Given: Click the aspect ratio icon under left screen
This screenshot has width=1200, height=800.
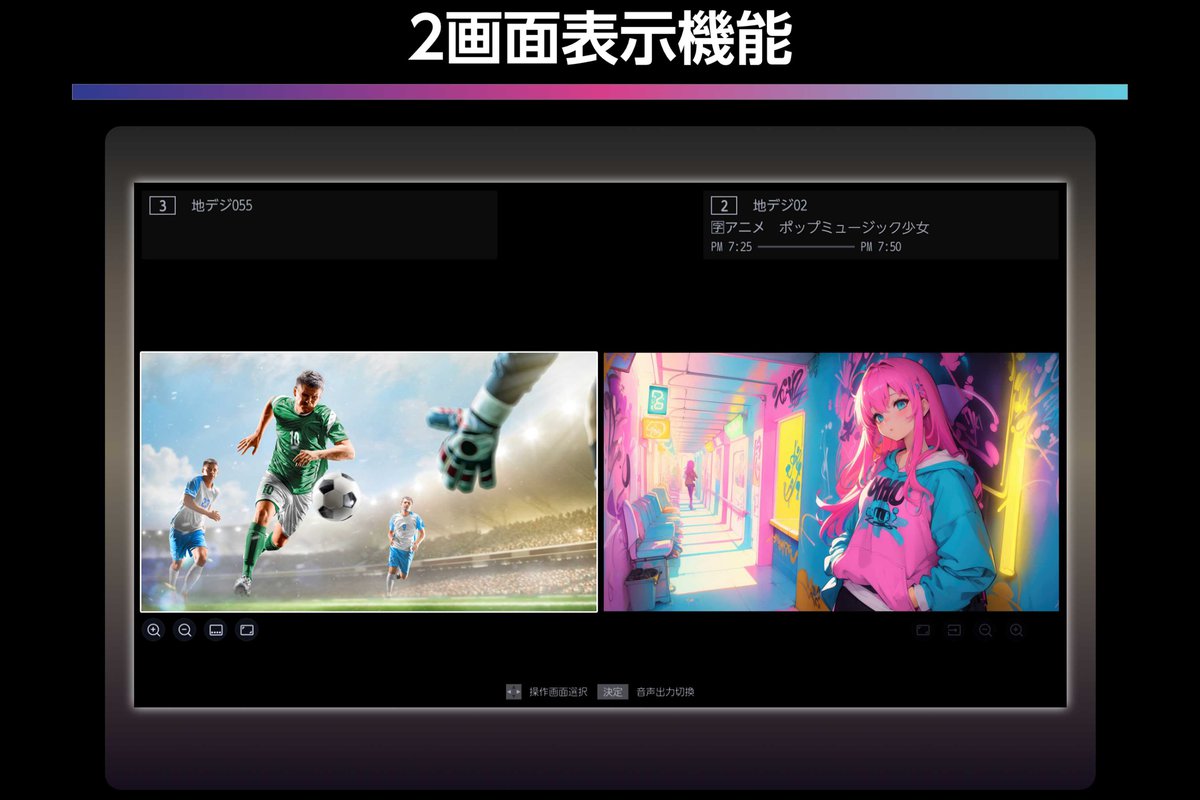Looking at the screenshot, I should coord(246,631).
